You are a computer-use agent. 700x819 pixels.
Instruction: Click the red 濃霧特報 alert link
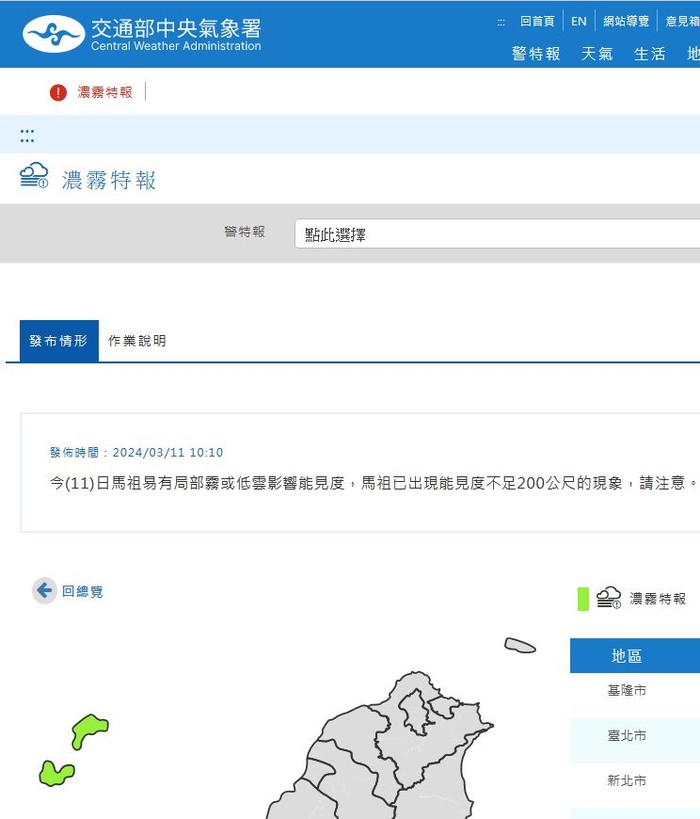[x=105, y=92]
